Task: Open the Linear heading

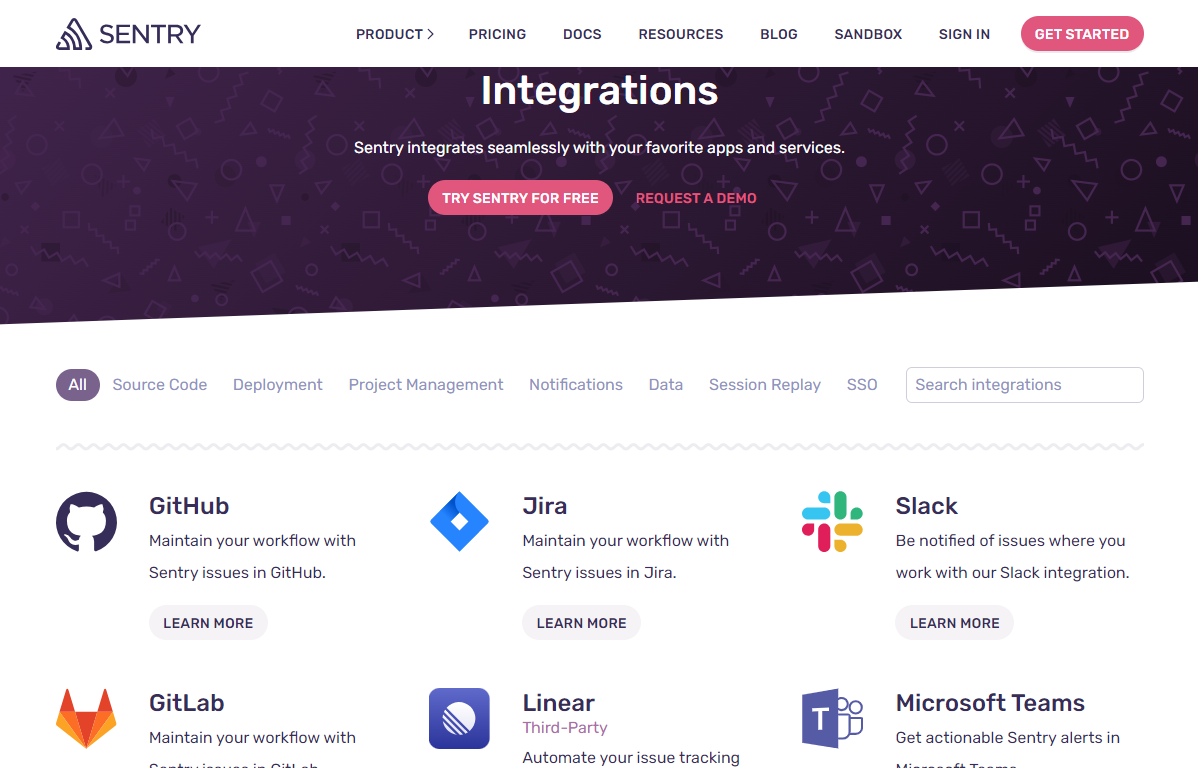Action: point(559,703)
